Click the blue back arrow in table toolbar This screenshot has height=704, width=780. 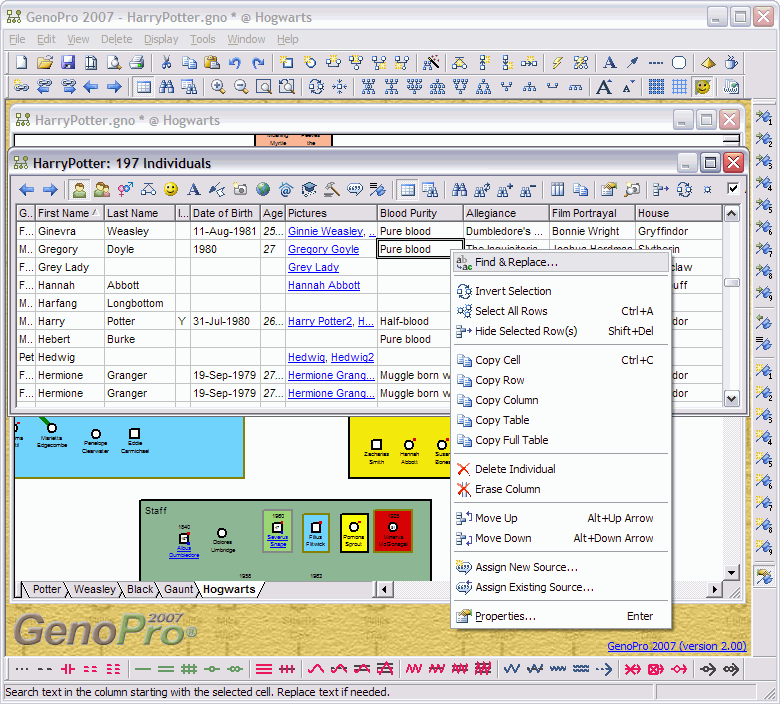[x=27, y=189]
